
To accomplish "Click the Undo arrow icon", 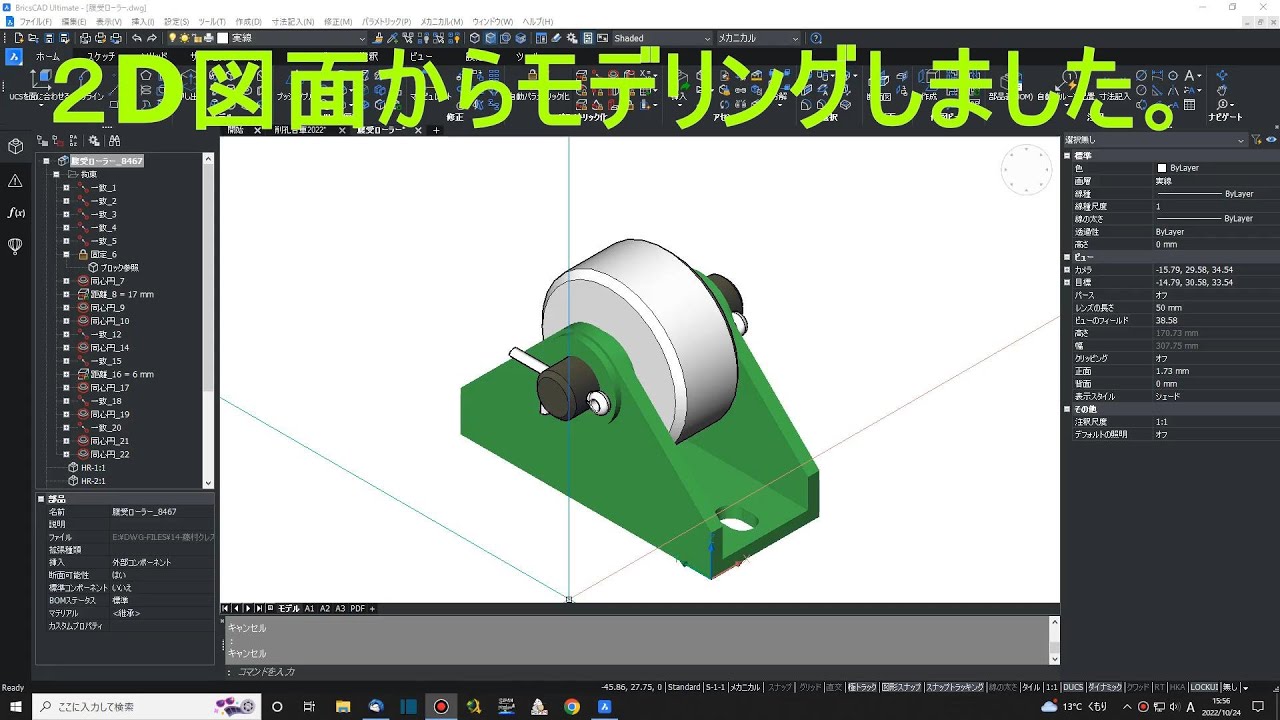I will click(x=137, y=38).
